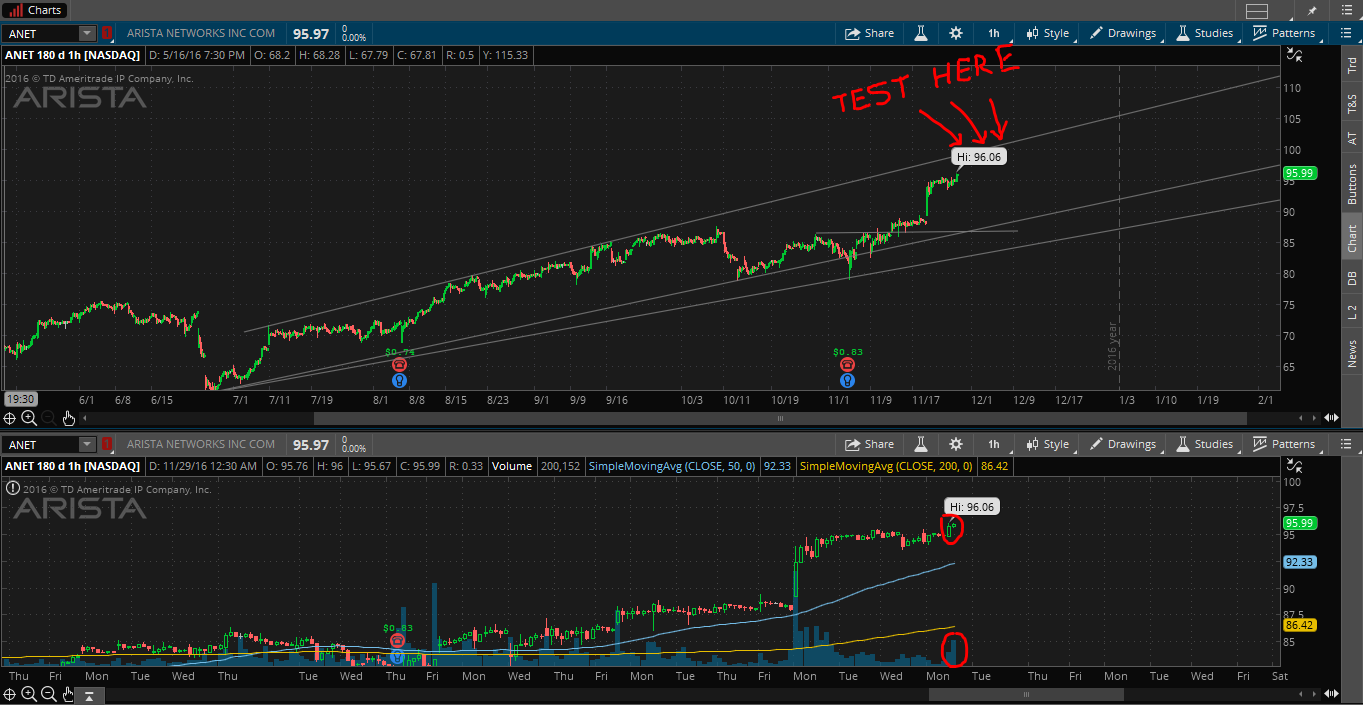Click zoom in magnifier under lower chart
1363x705 pixels.
28,694
